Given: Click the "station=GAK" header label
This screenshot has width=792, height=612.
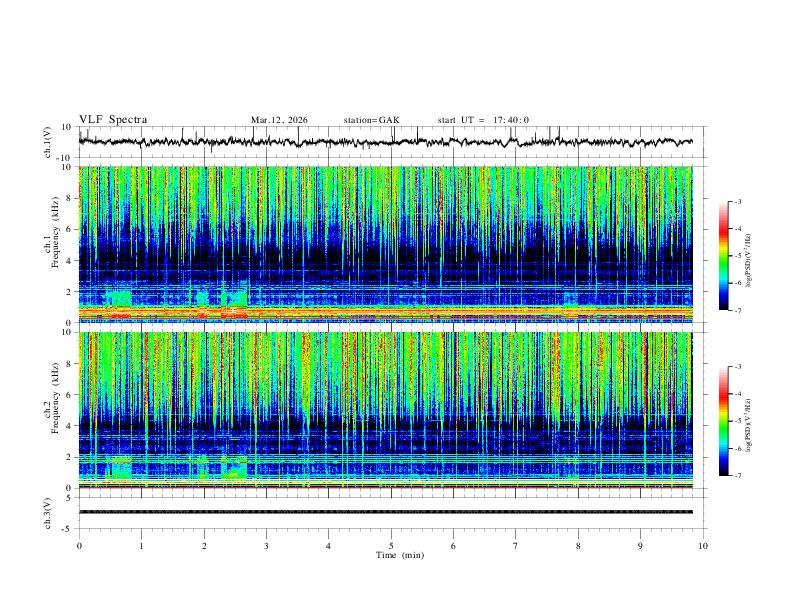Looking at the screenshot, I should point(371,120).
